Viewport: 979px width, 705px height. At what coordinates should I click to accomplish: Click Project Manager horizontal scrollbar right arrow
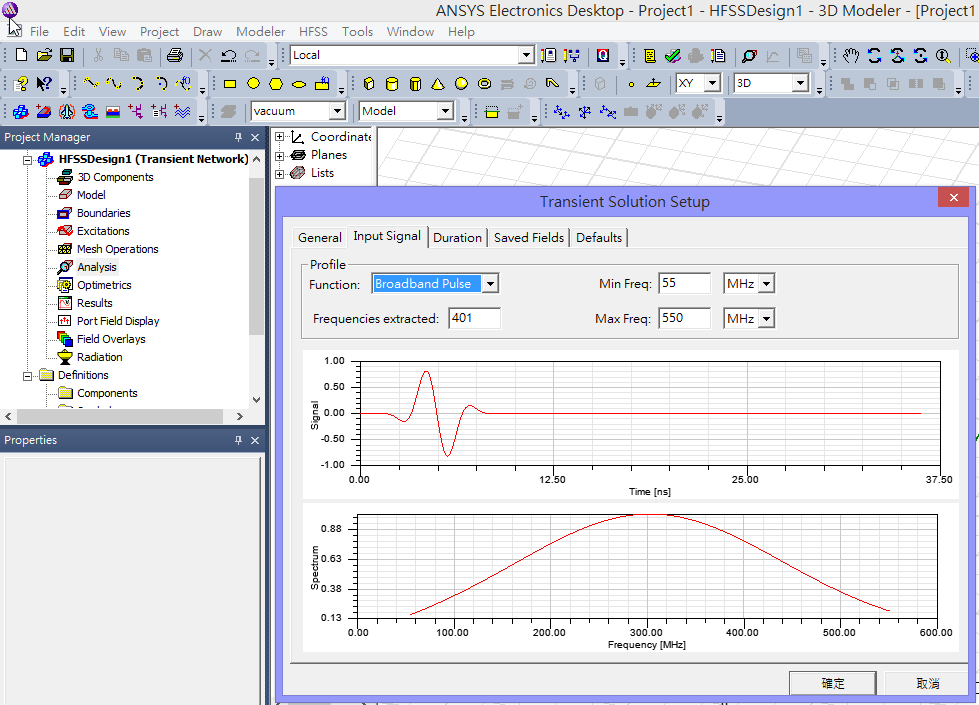click(240, 417)
